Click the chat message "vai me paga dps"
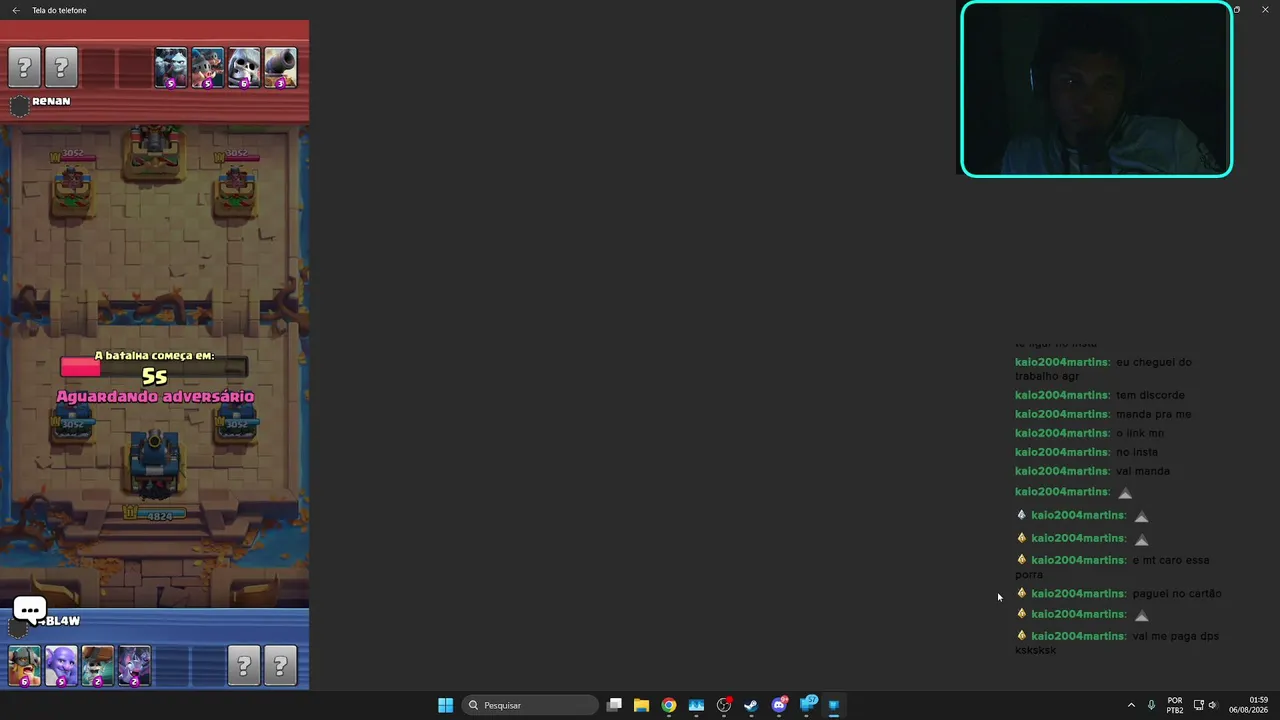 pyautogui.click(x=1118, y=643)
